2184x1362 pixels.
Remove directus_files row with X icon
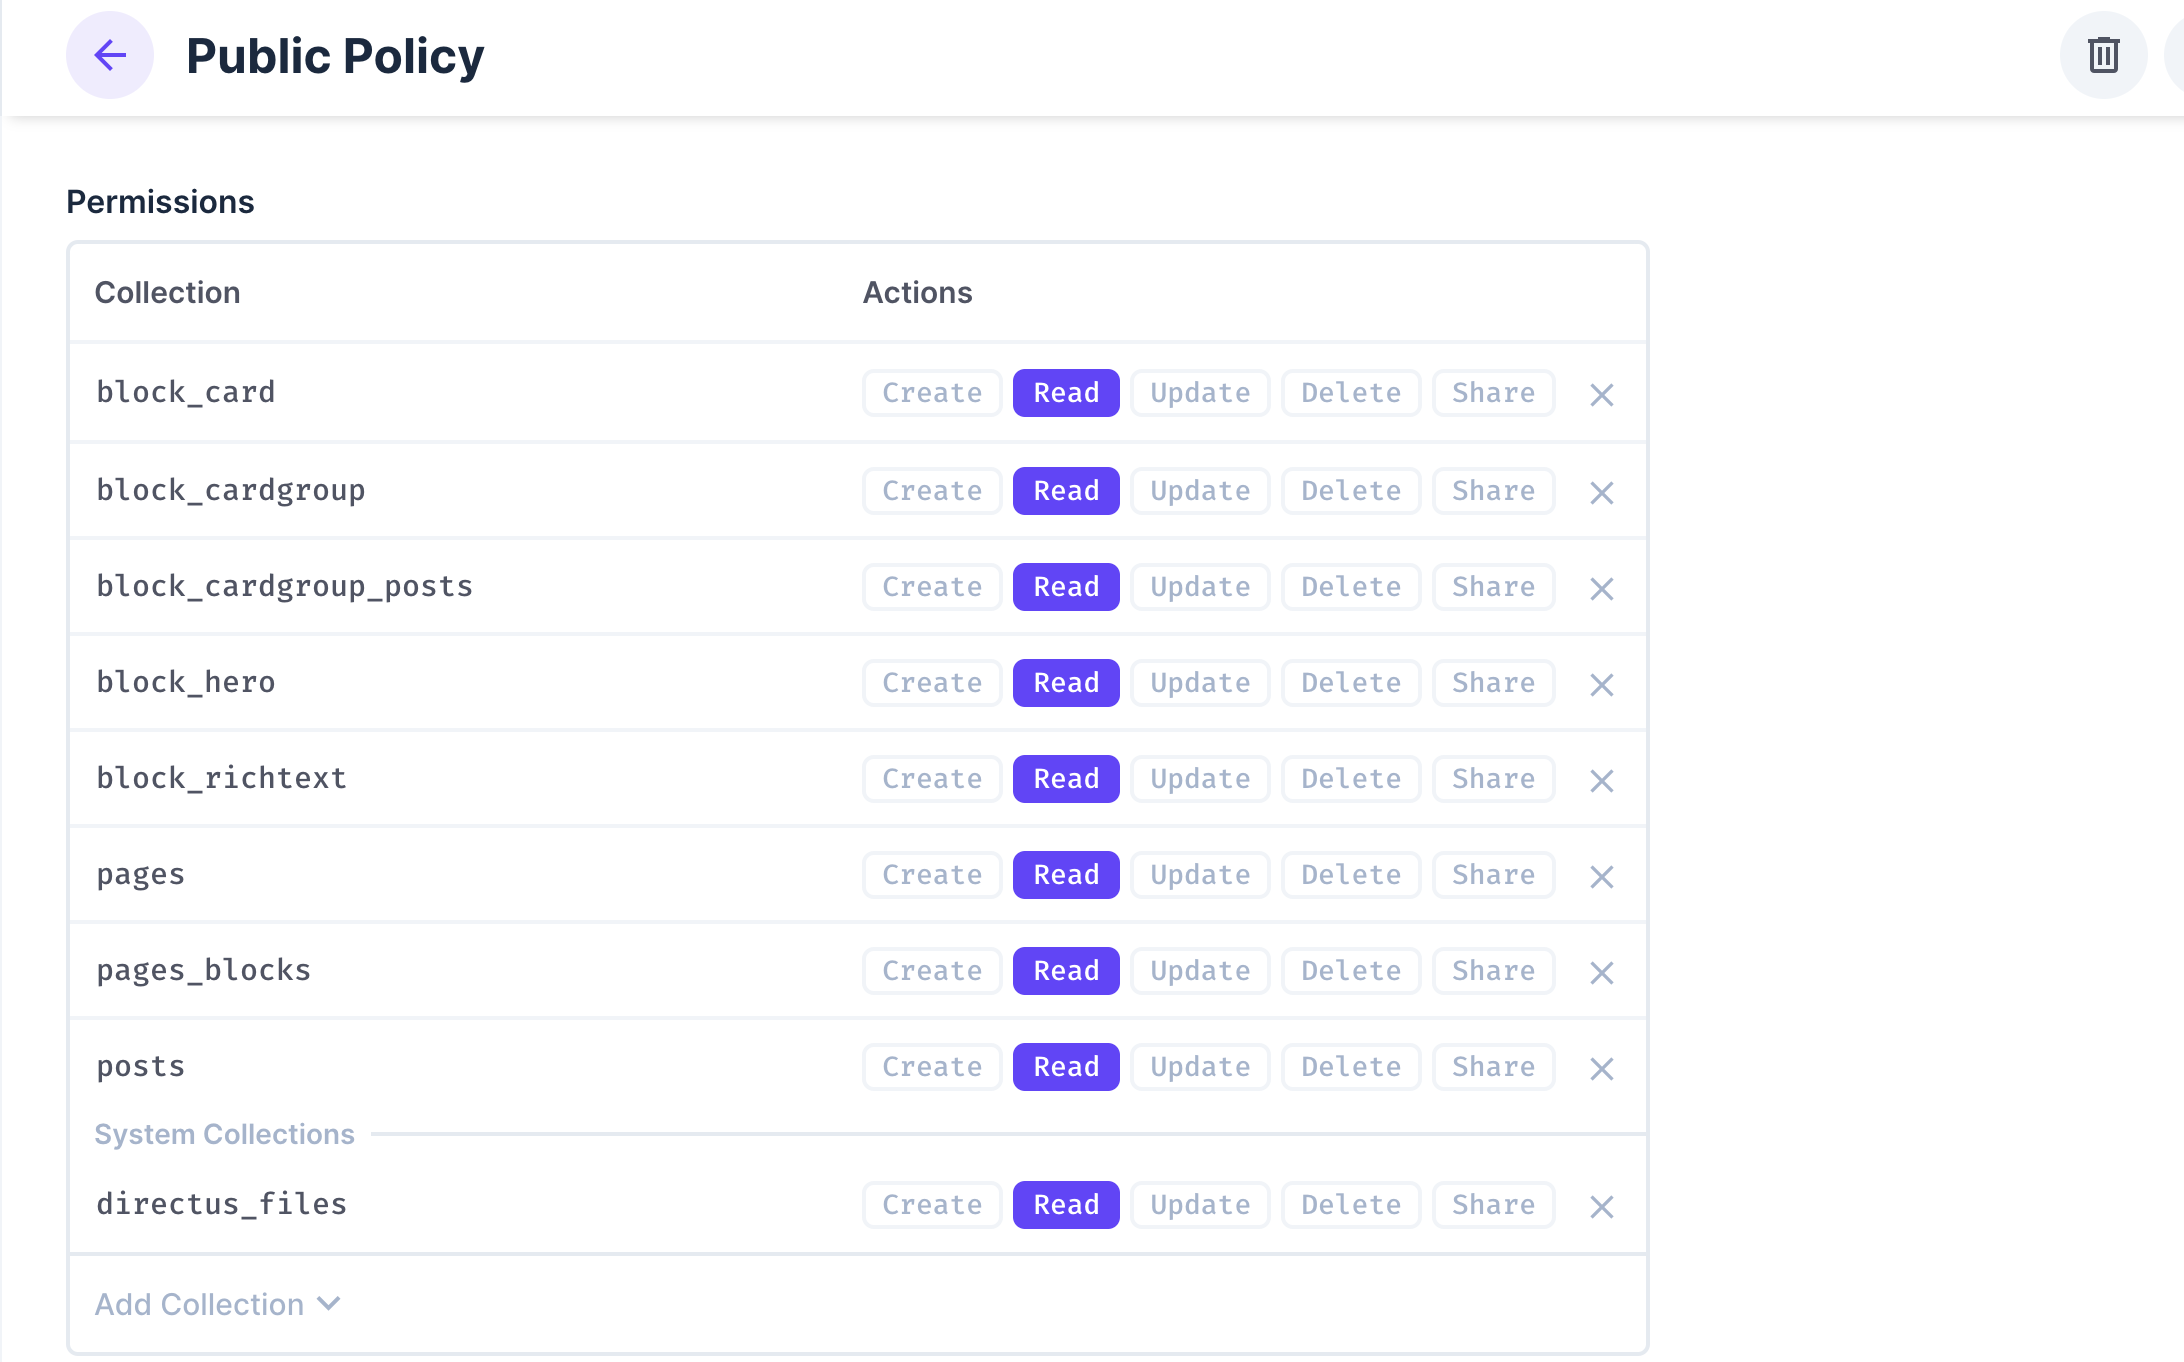click(x=1601, y=1206)
